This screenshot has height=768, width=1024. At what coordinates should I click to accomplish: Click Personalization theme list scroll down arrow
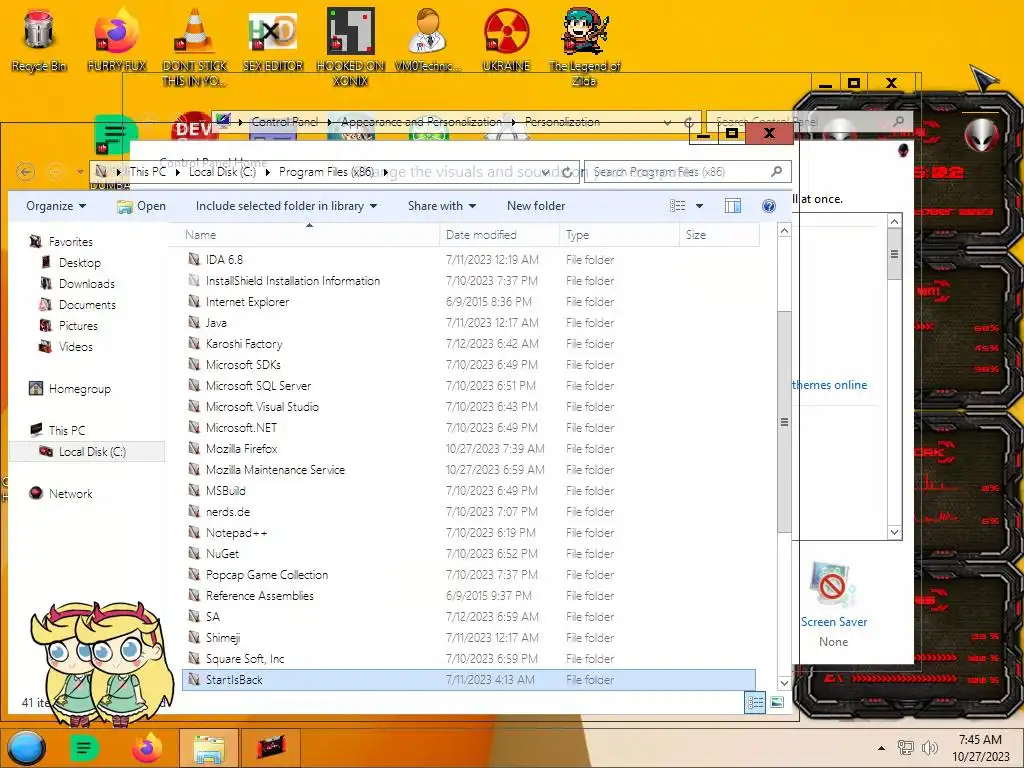pos(894,532)
